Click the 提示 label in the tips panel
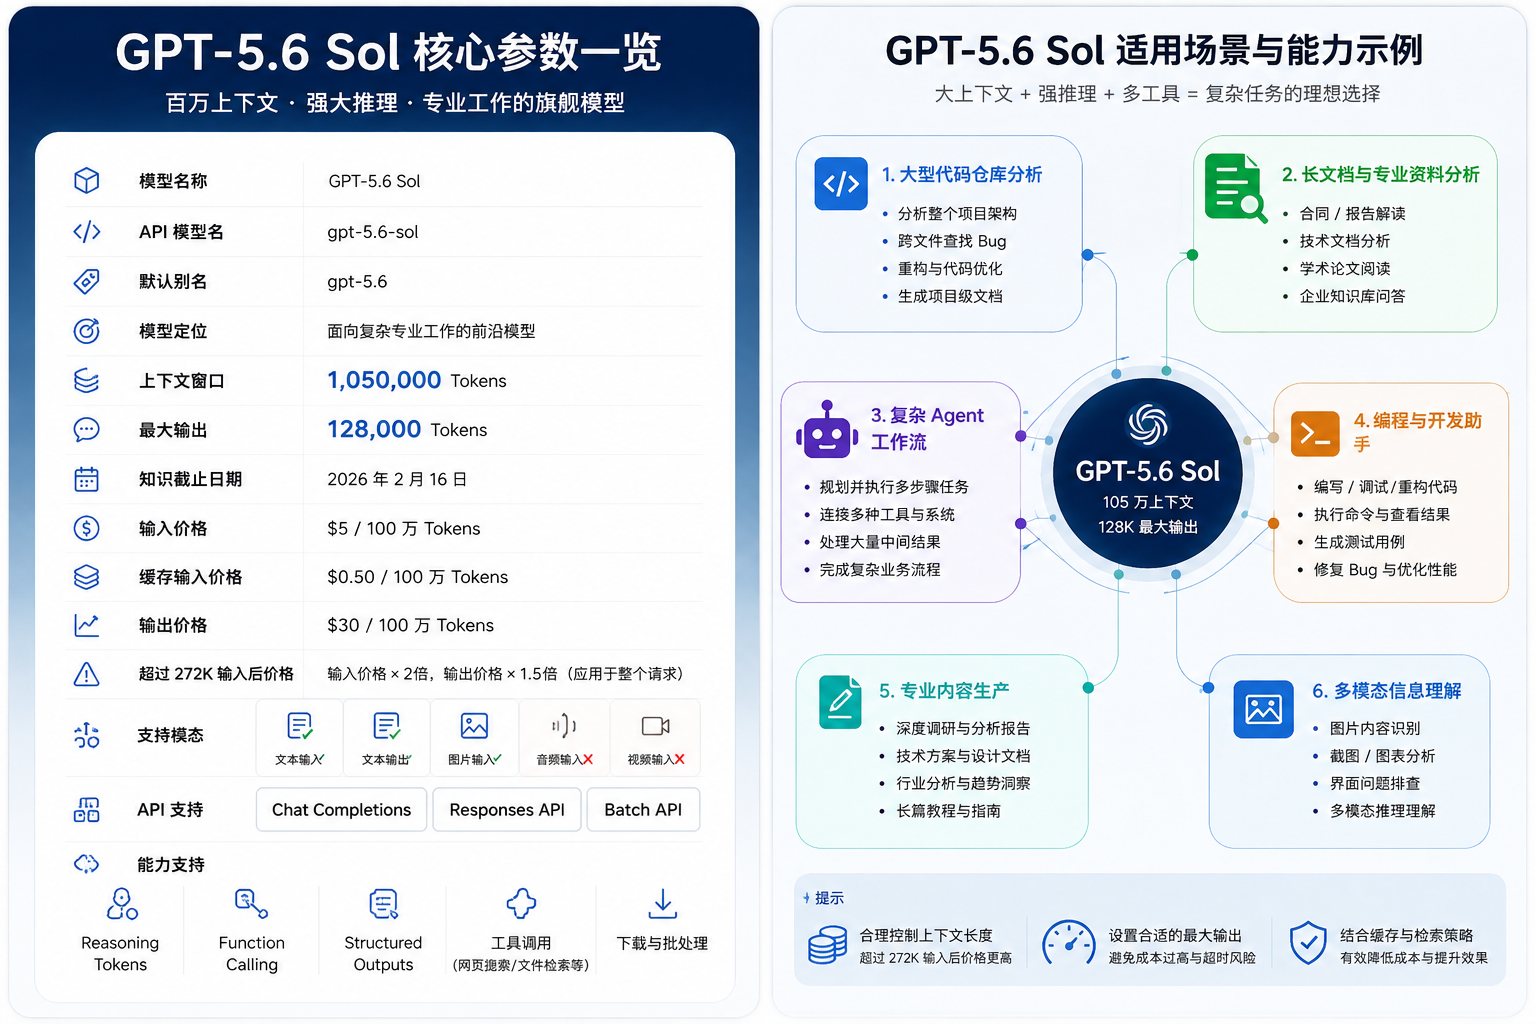The image size is (1536, 1024). tap(829, 898)
